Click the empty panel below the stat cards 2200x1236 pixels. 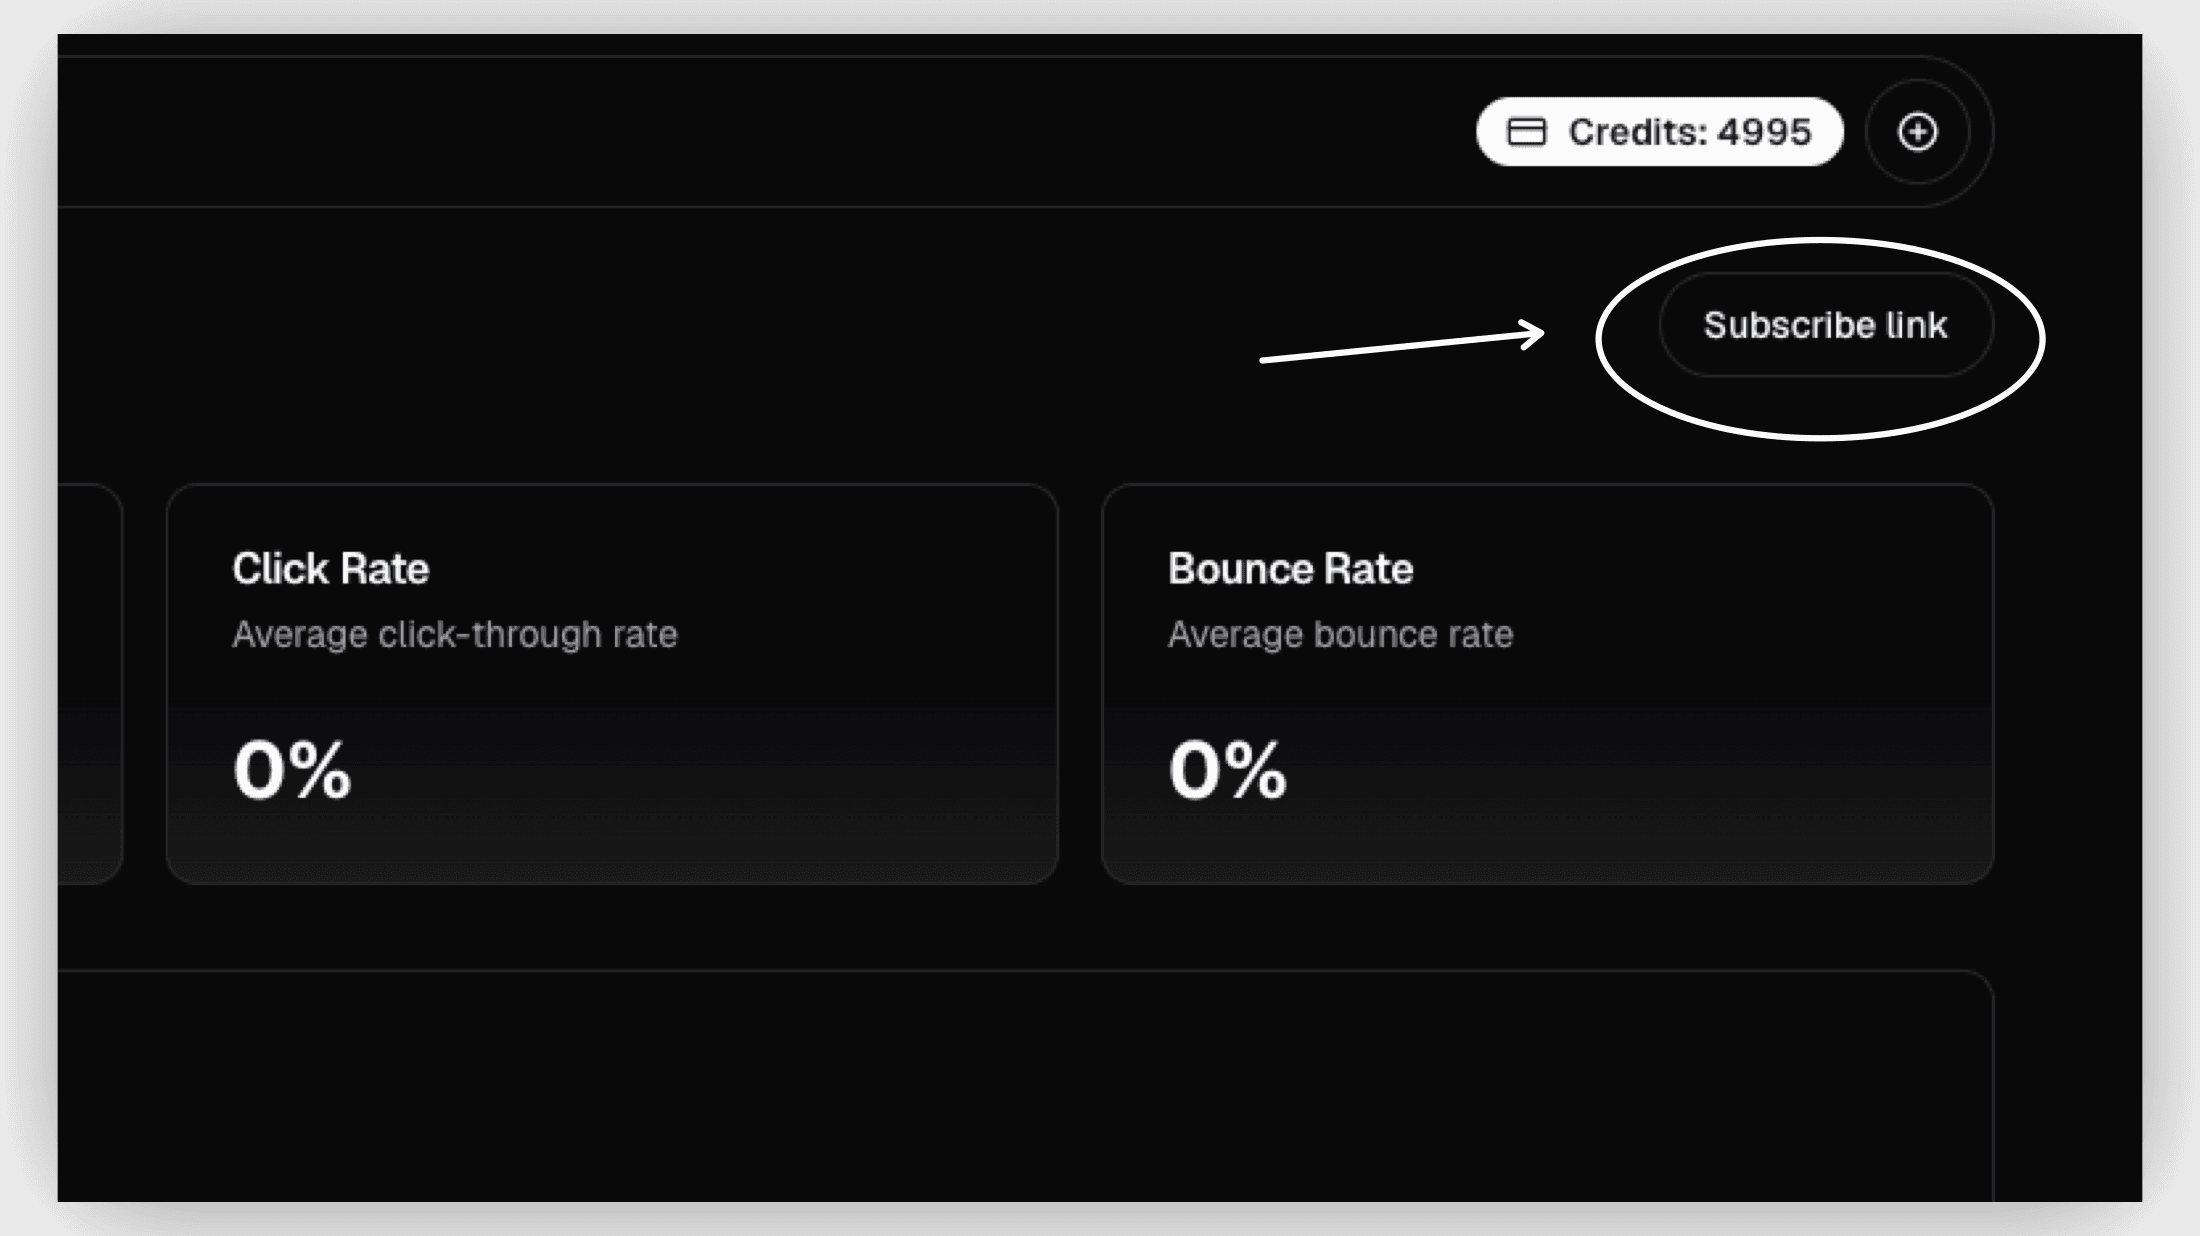click(x=1026, y=1086)
